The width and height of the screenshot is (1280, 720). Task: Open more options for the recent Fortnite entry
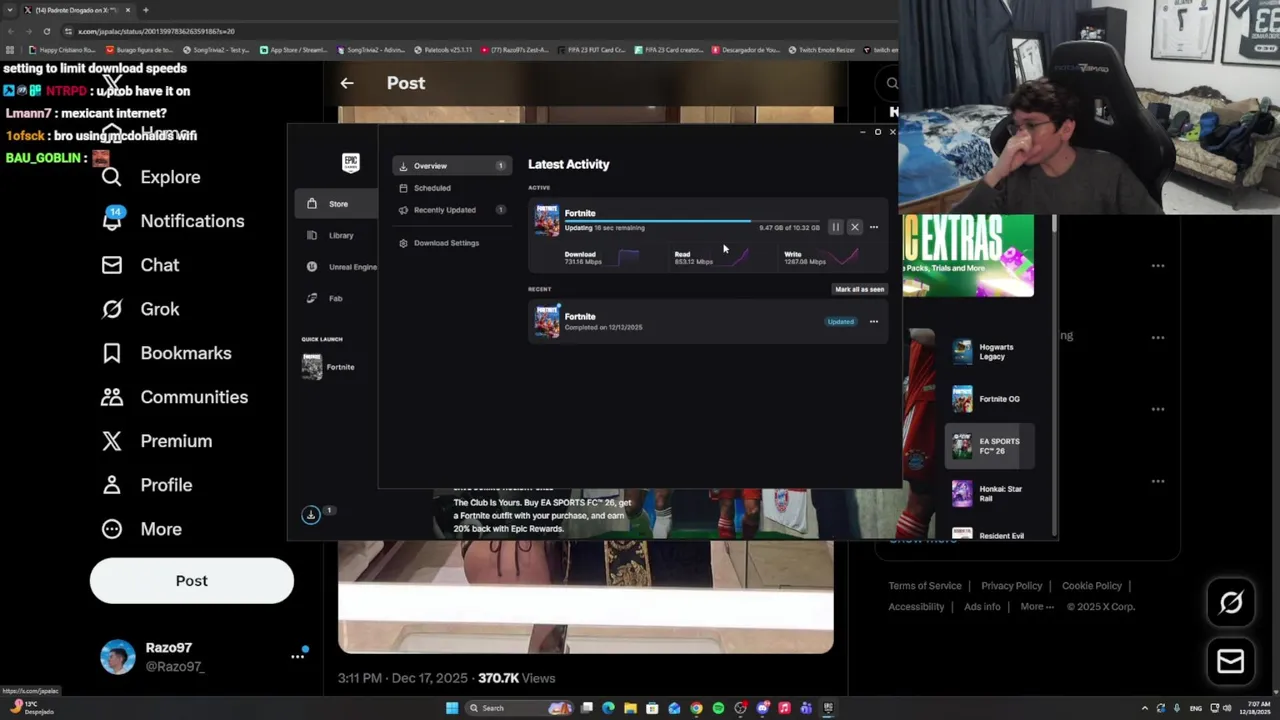874,322
